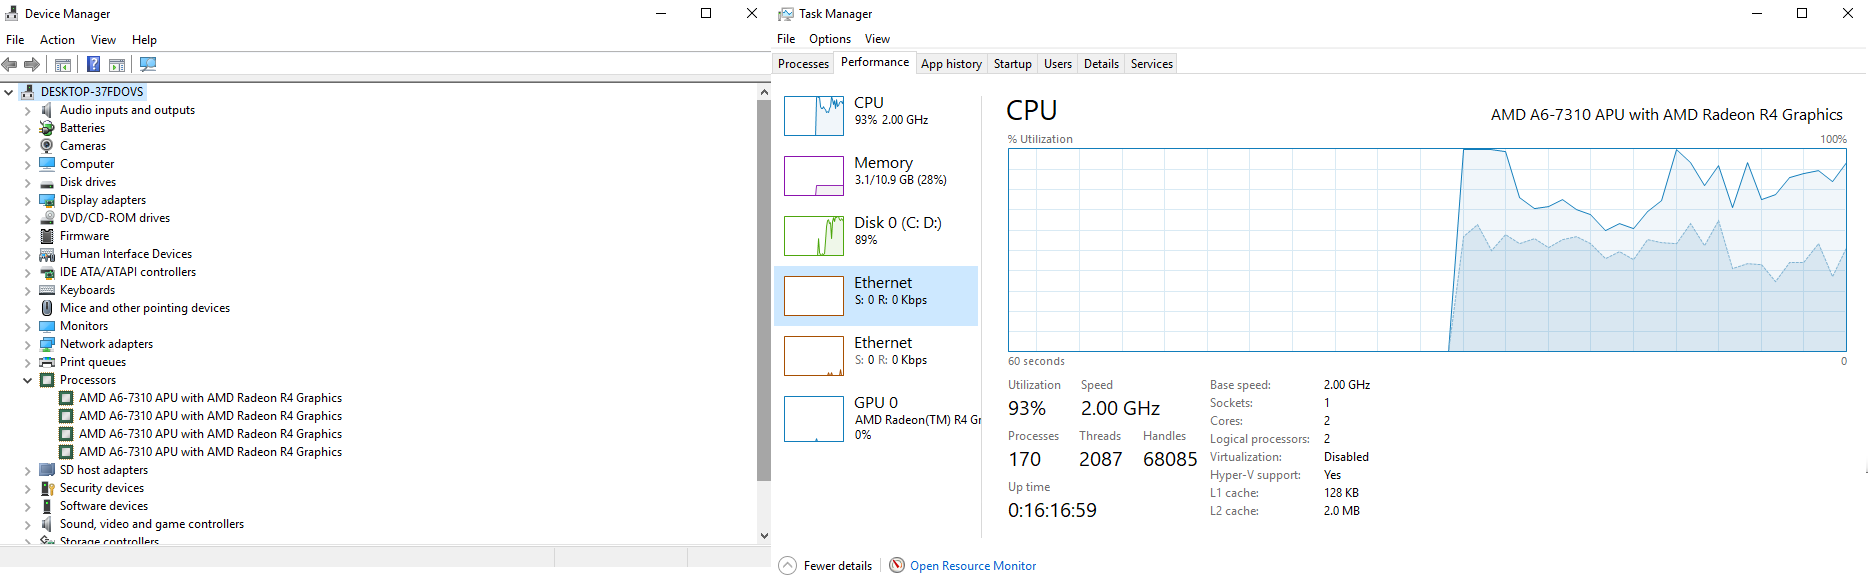Click the Device Manager tree scrollbar down arrow
The image size is (1868, 586).
coord(764,536)
